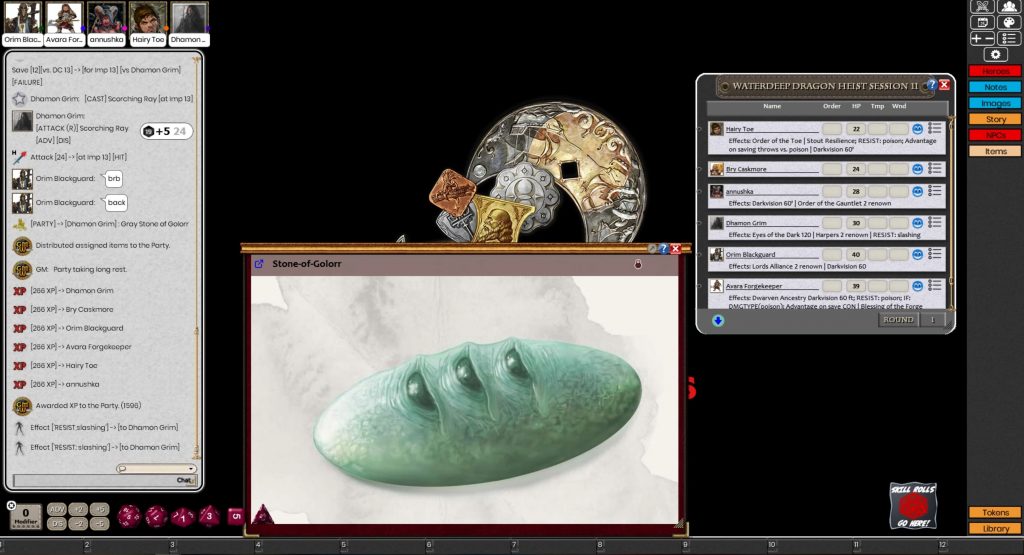Open the Combat Tracker crossed-swords icon
Image resolution: width=1024 pixels, height=555 pixels.
click(982, 7)
